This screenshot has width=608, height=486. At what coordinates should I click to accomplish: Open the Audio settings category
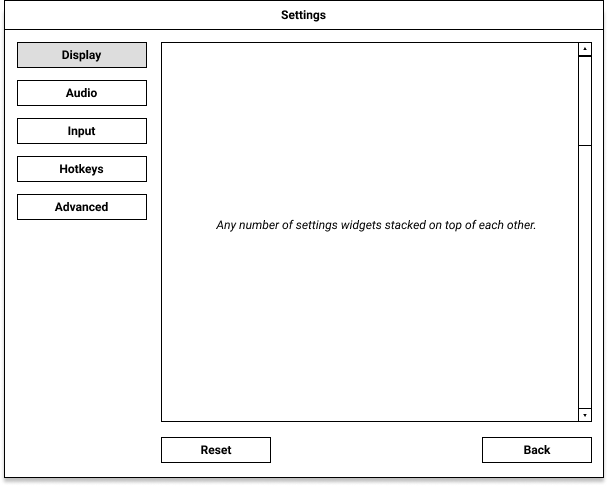[82, 93]
